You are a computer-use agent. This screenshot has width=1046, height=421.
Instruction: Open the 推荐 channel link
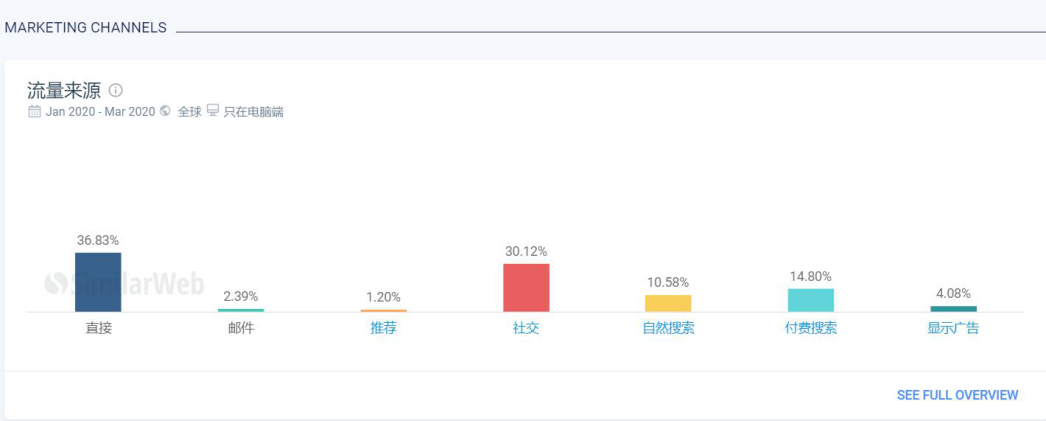(384, 328)
